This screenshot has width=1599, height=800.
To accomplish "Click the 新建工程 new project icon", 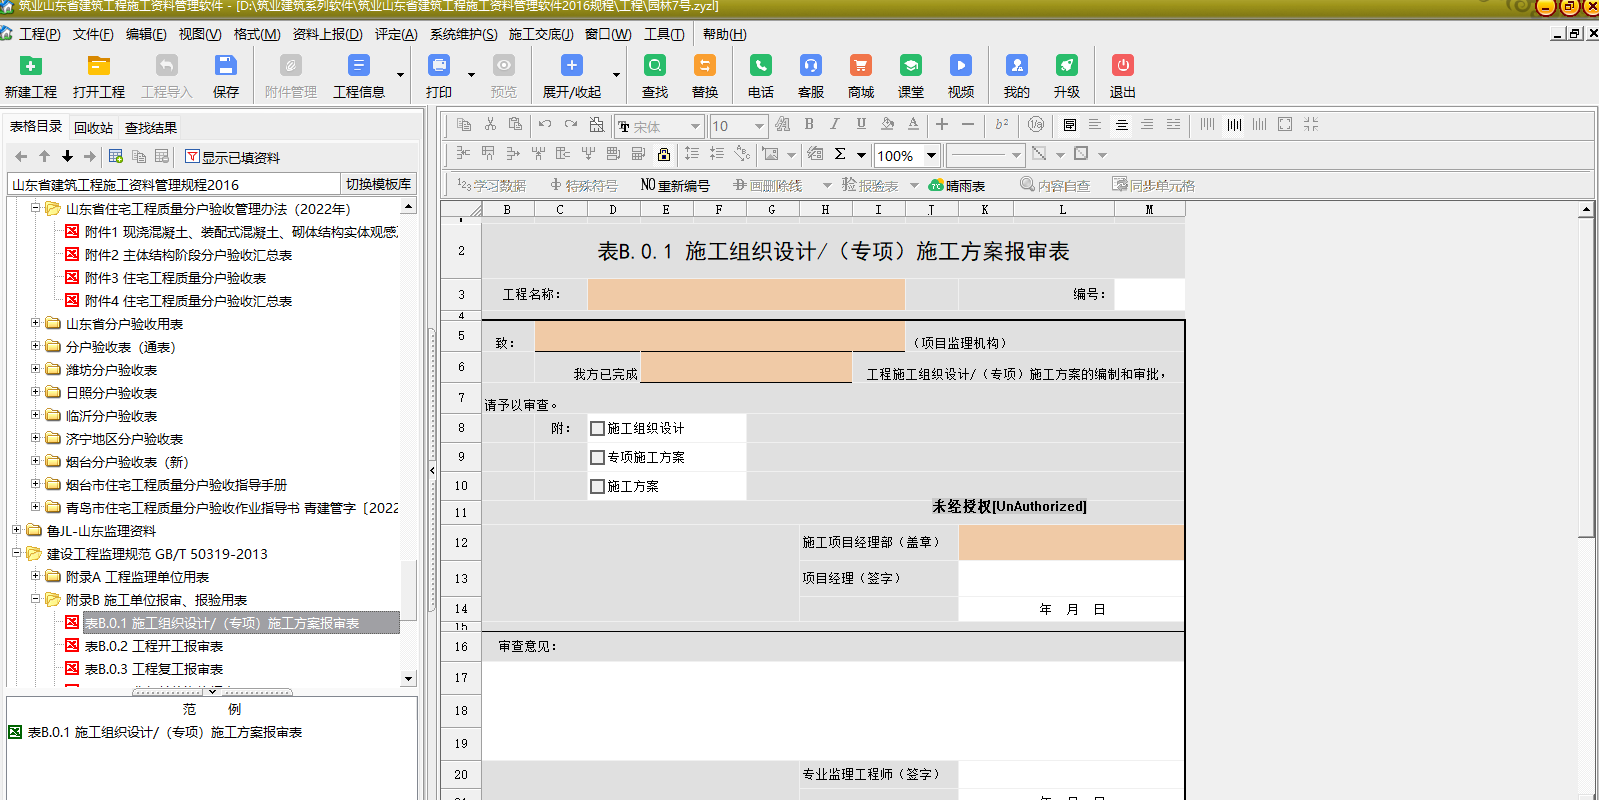I will pos(31,67).
